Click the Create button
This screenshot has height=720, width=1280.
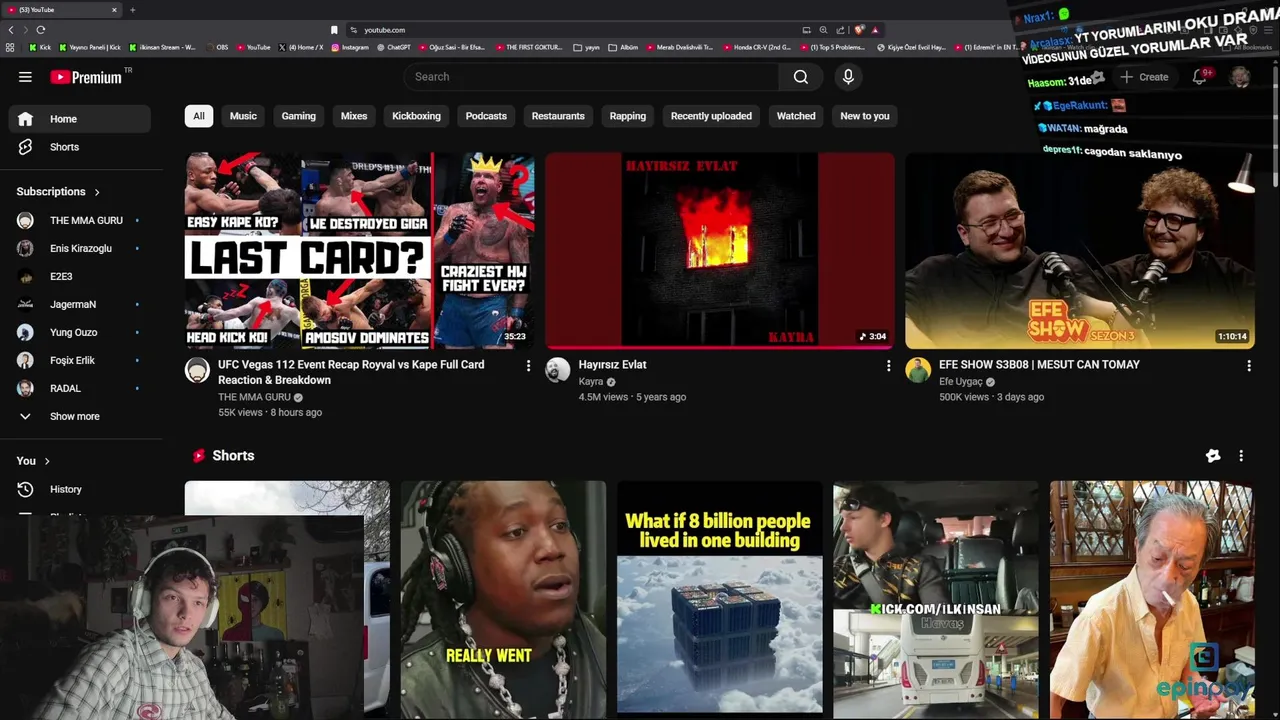pyautogui.click(x=1144, y=77)
